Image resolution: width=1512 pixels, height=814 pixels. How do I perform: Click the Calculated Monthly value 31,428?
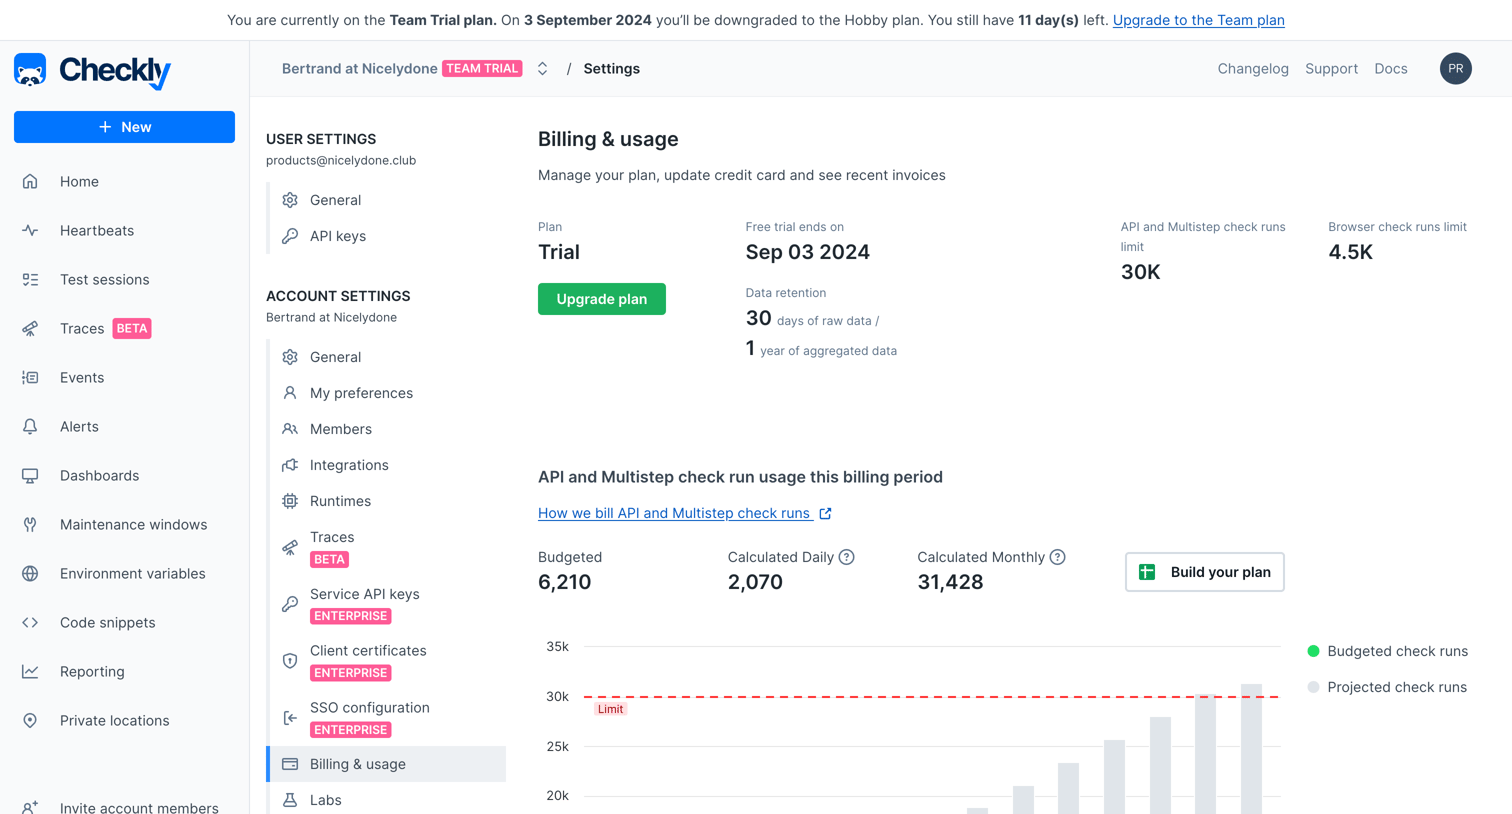[950, 582]
